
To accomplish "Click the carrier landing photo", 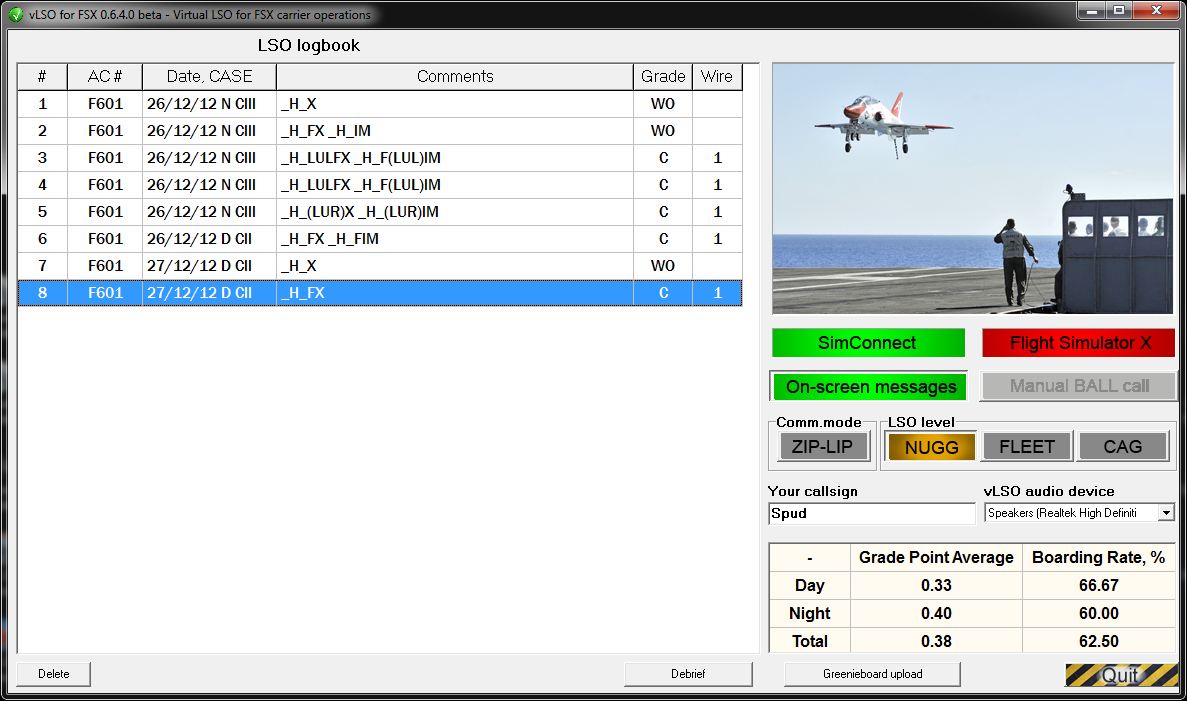I will pyautogui.click(x=973, y=188).
